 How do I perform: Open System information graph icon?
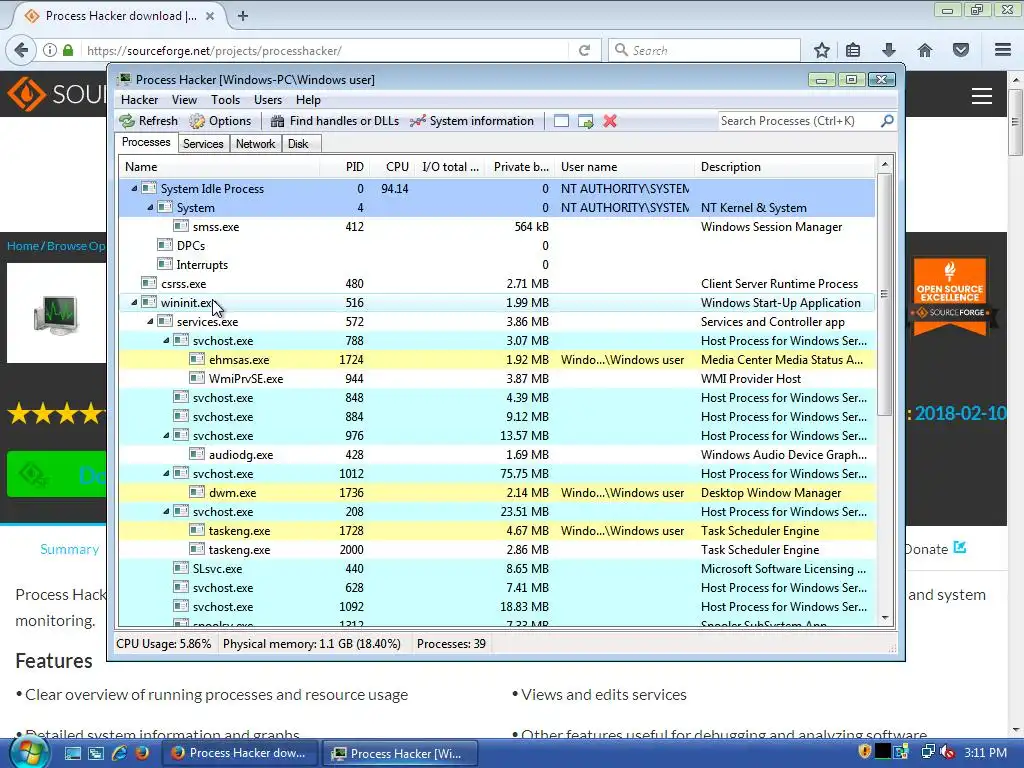(417, 121)
